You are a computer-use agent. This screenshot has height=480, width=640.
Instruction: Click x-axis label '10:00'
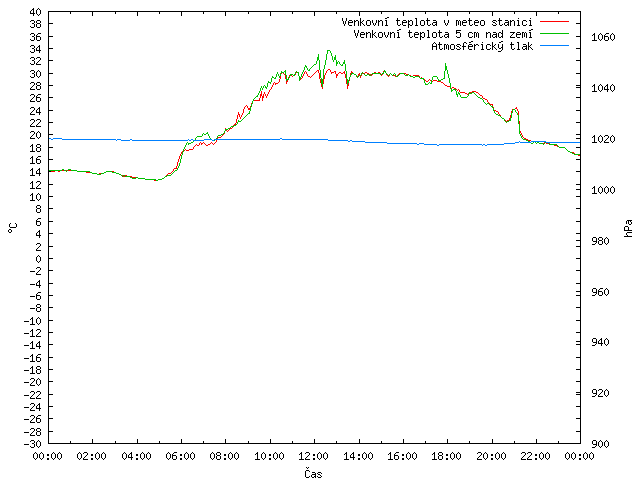click(x=269, y=456)
